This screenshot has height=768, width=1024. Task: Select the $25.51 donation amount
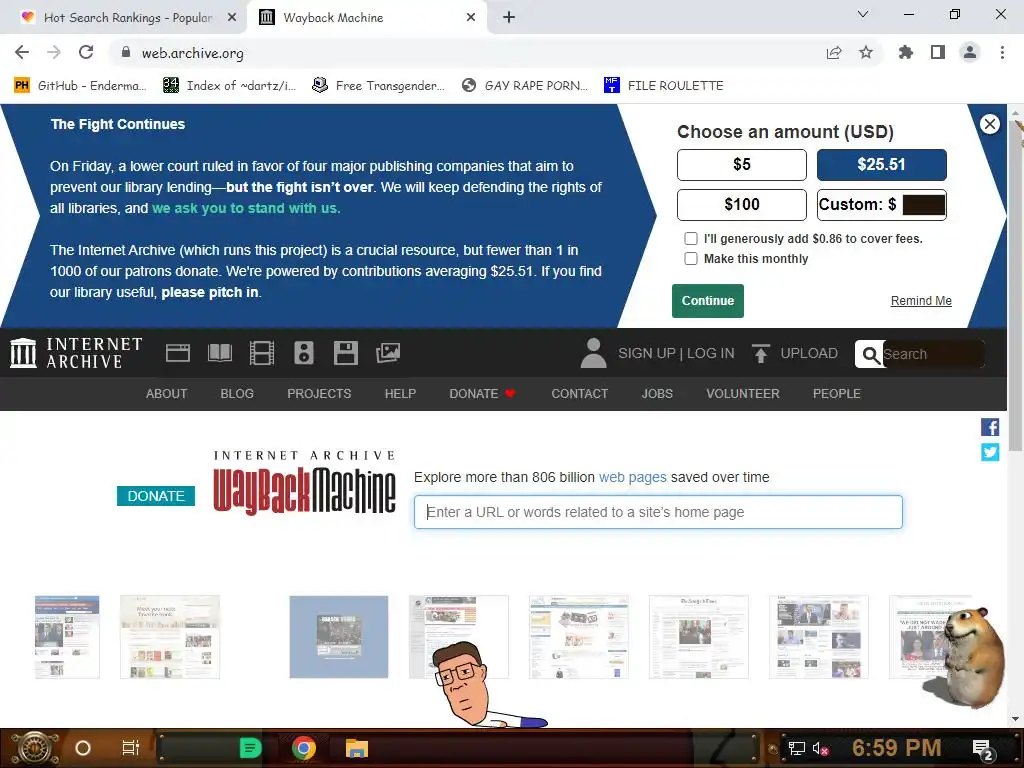pos(882,165)
